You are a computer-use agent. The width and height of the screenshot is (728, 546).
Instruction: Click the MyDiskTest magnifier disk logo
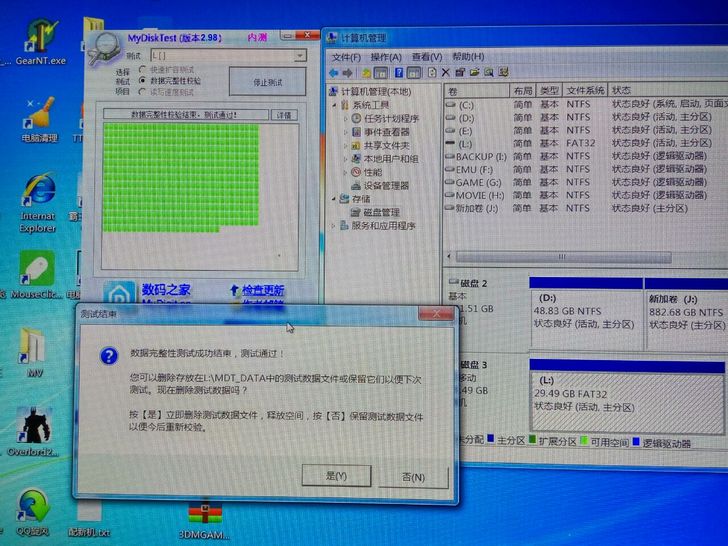[x=105, y=48]
